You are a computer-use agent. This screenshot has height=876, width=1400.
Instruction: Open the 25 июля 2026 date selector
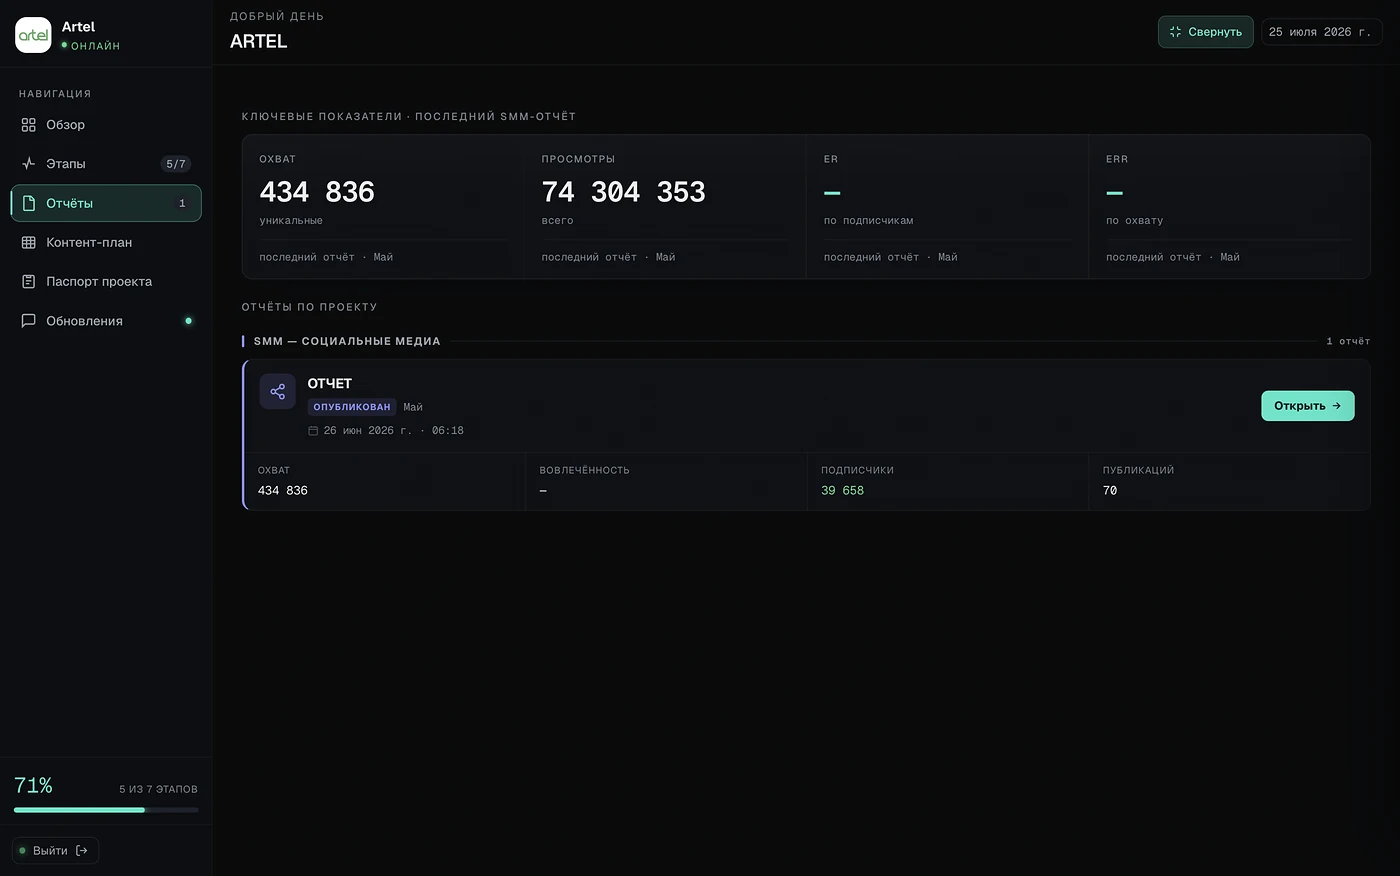coord(1321,32)
